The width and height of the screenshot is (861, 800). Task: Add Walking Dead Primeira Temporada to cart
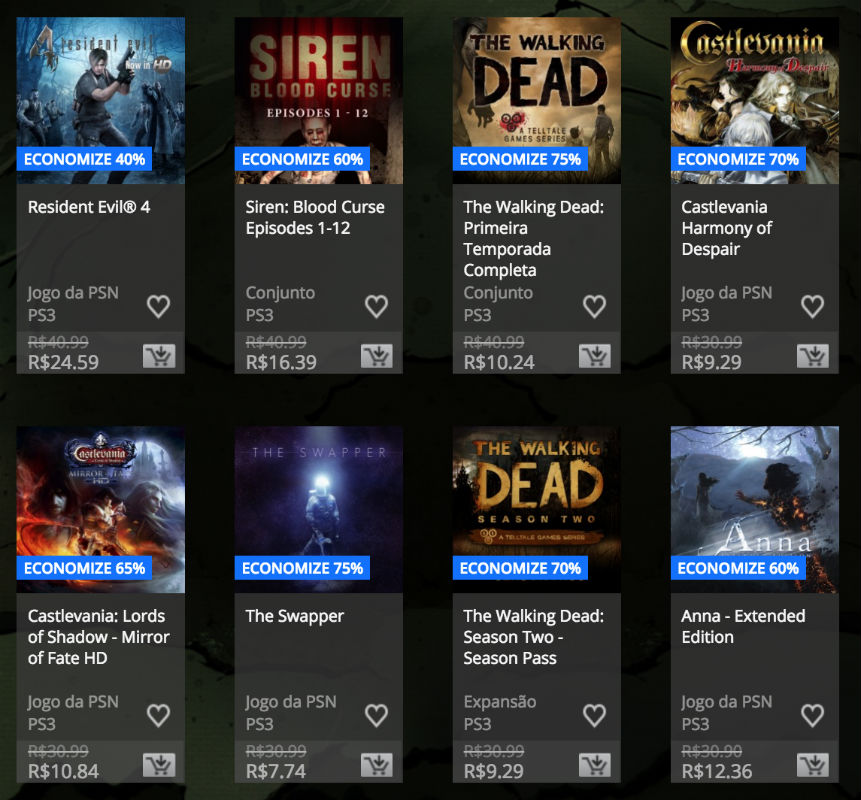tap(595, 356)
